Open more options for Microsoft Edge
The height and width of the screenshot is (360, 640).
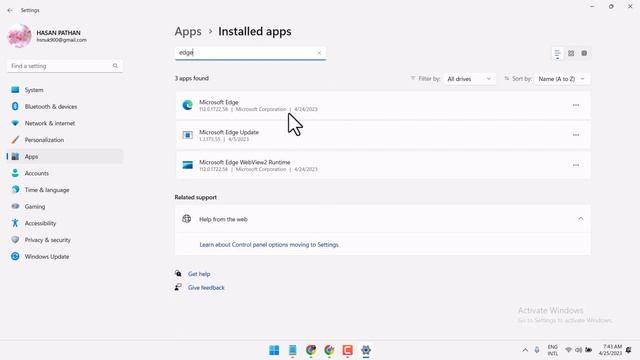click(576, 105)
